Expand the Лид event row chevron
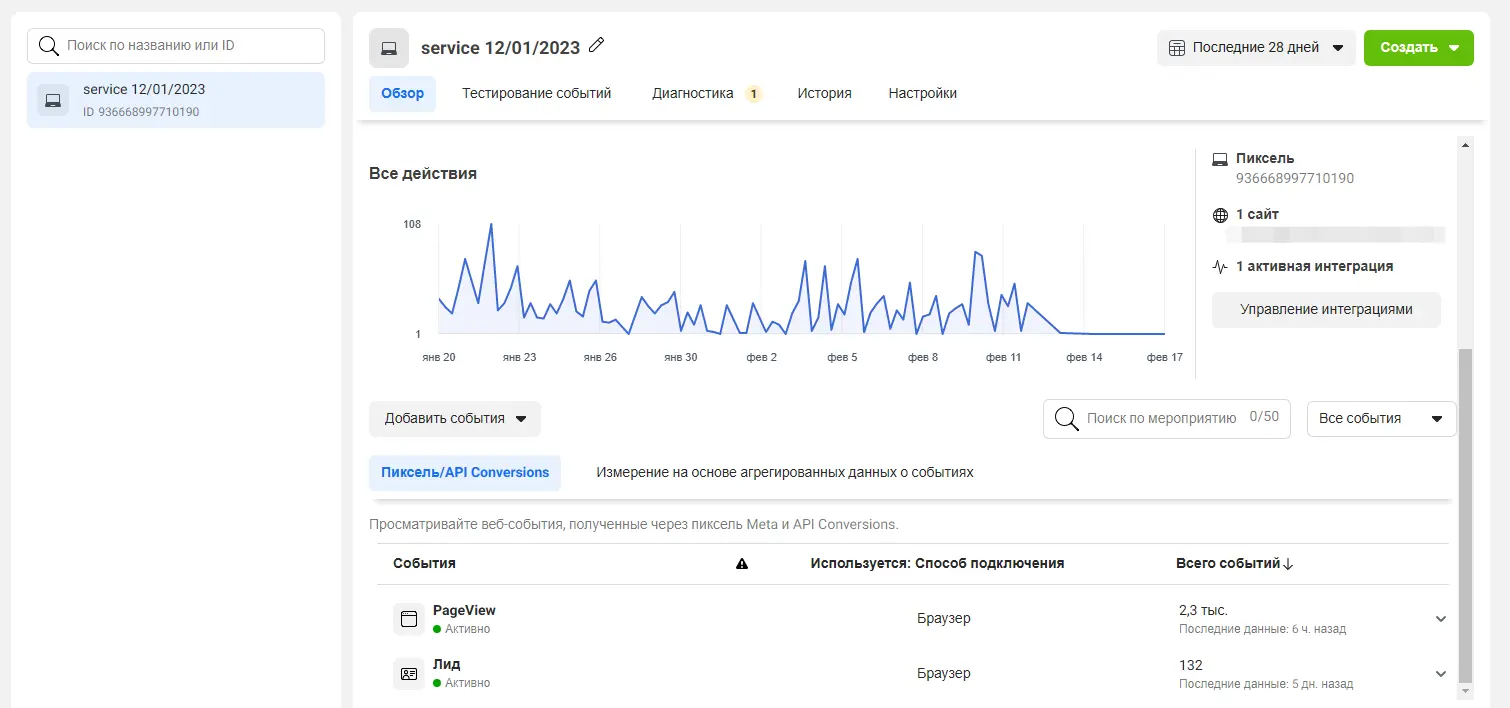The width and height of the screenshot is (1510, 708). (1441, 674)
